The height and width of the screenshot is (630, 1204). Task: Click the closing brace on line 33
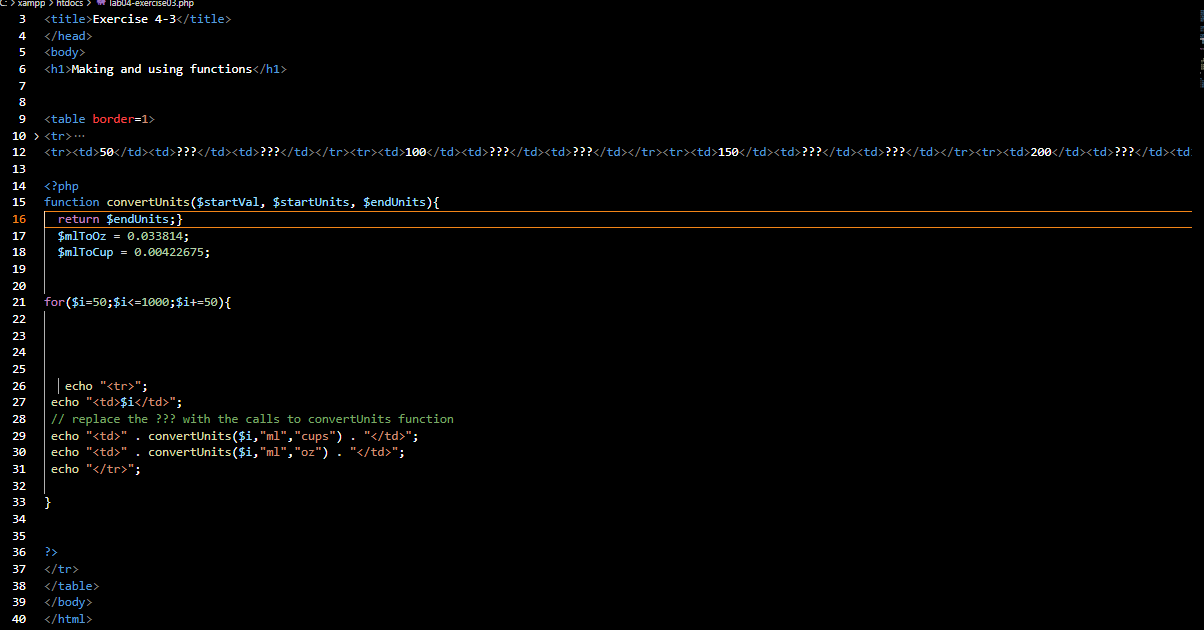[x=47, y=502]
